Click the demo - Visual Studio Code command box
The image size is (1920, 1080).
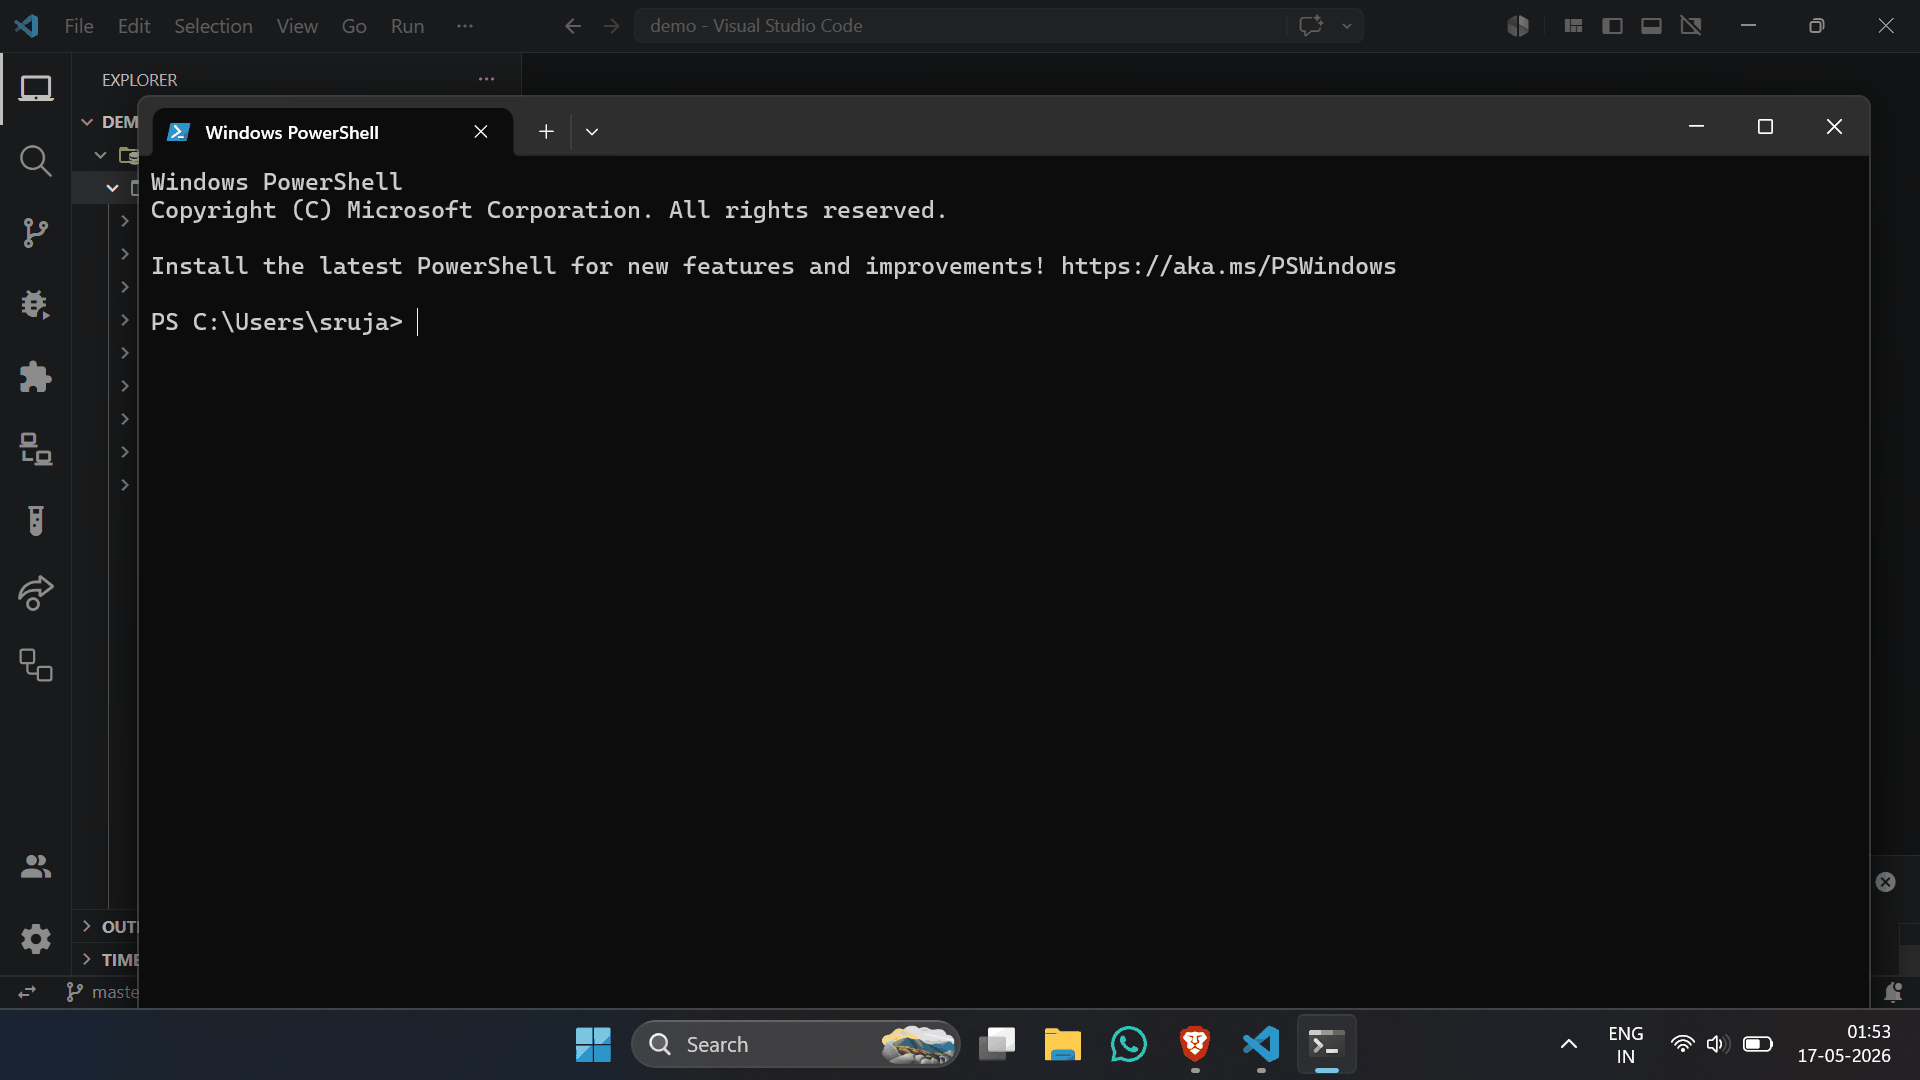click(960, 26)
